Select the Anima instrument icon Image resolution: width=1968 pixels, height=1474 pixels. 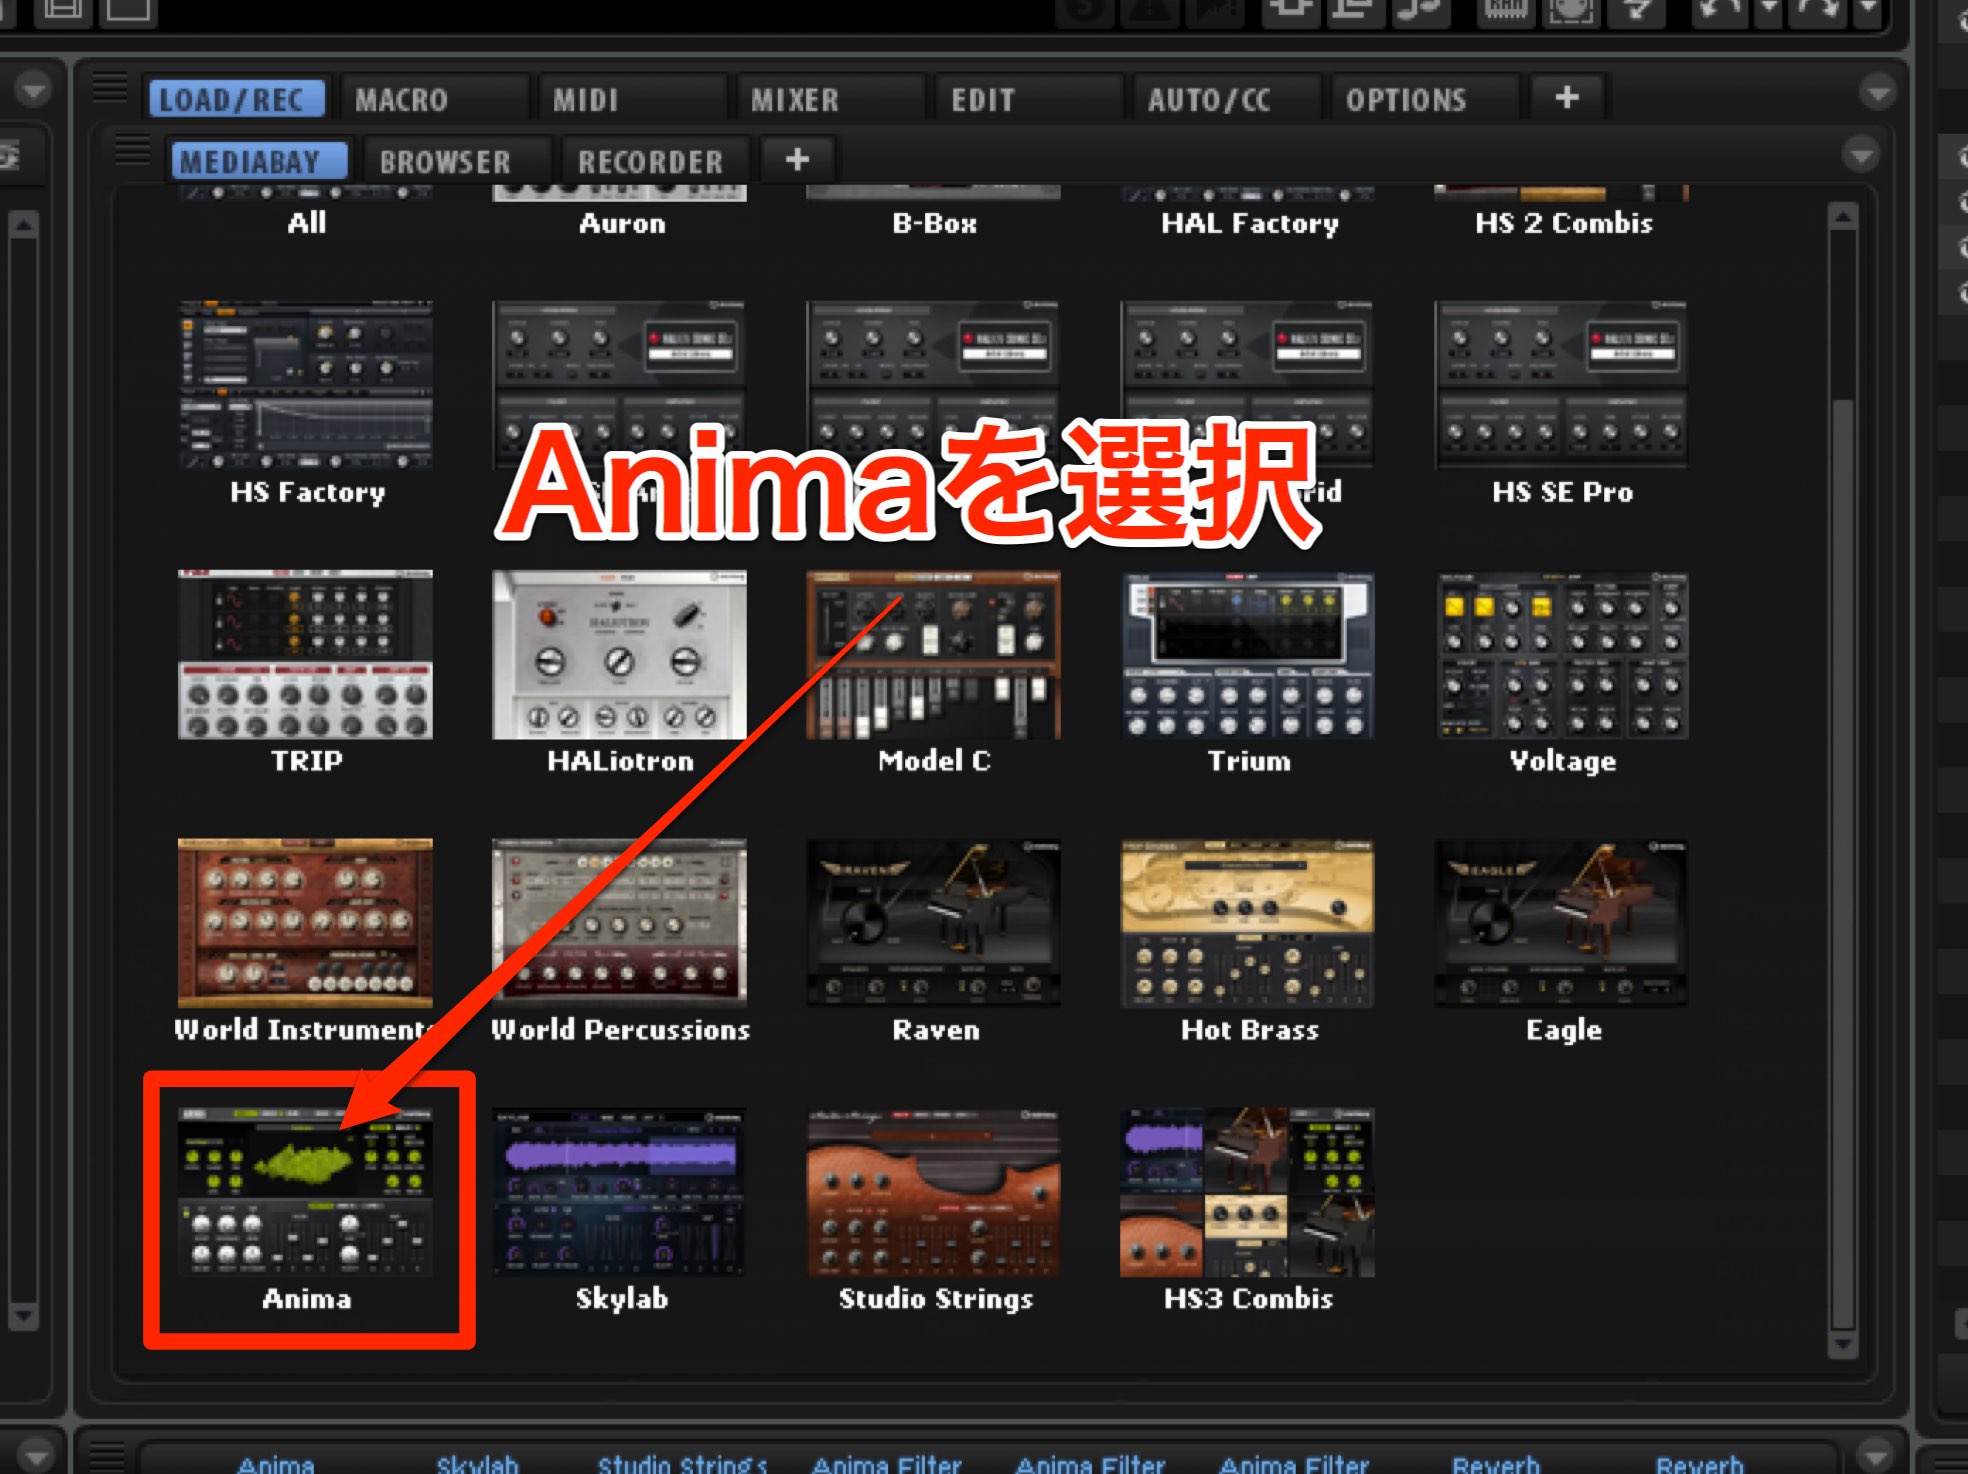(x=305, y=1191)
